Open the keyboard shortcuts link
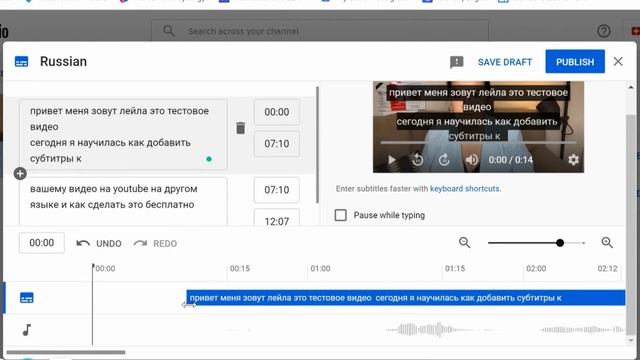 (464, 189)
